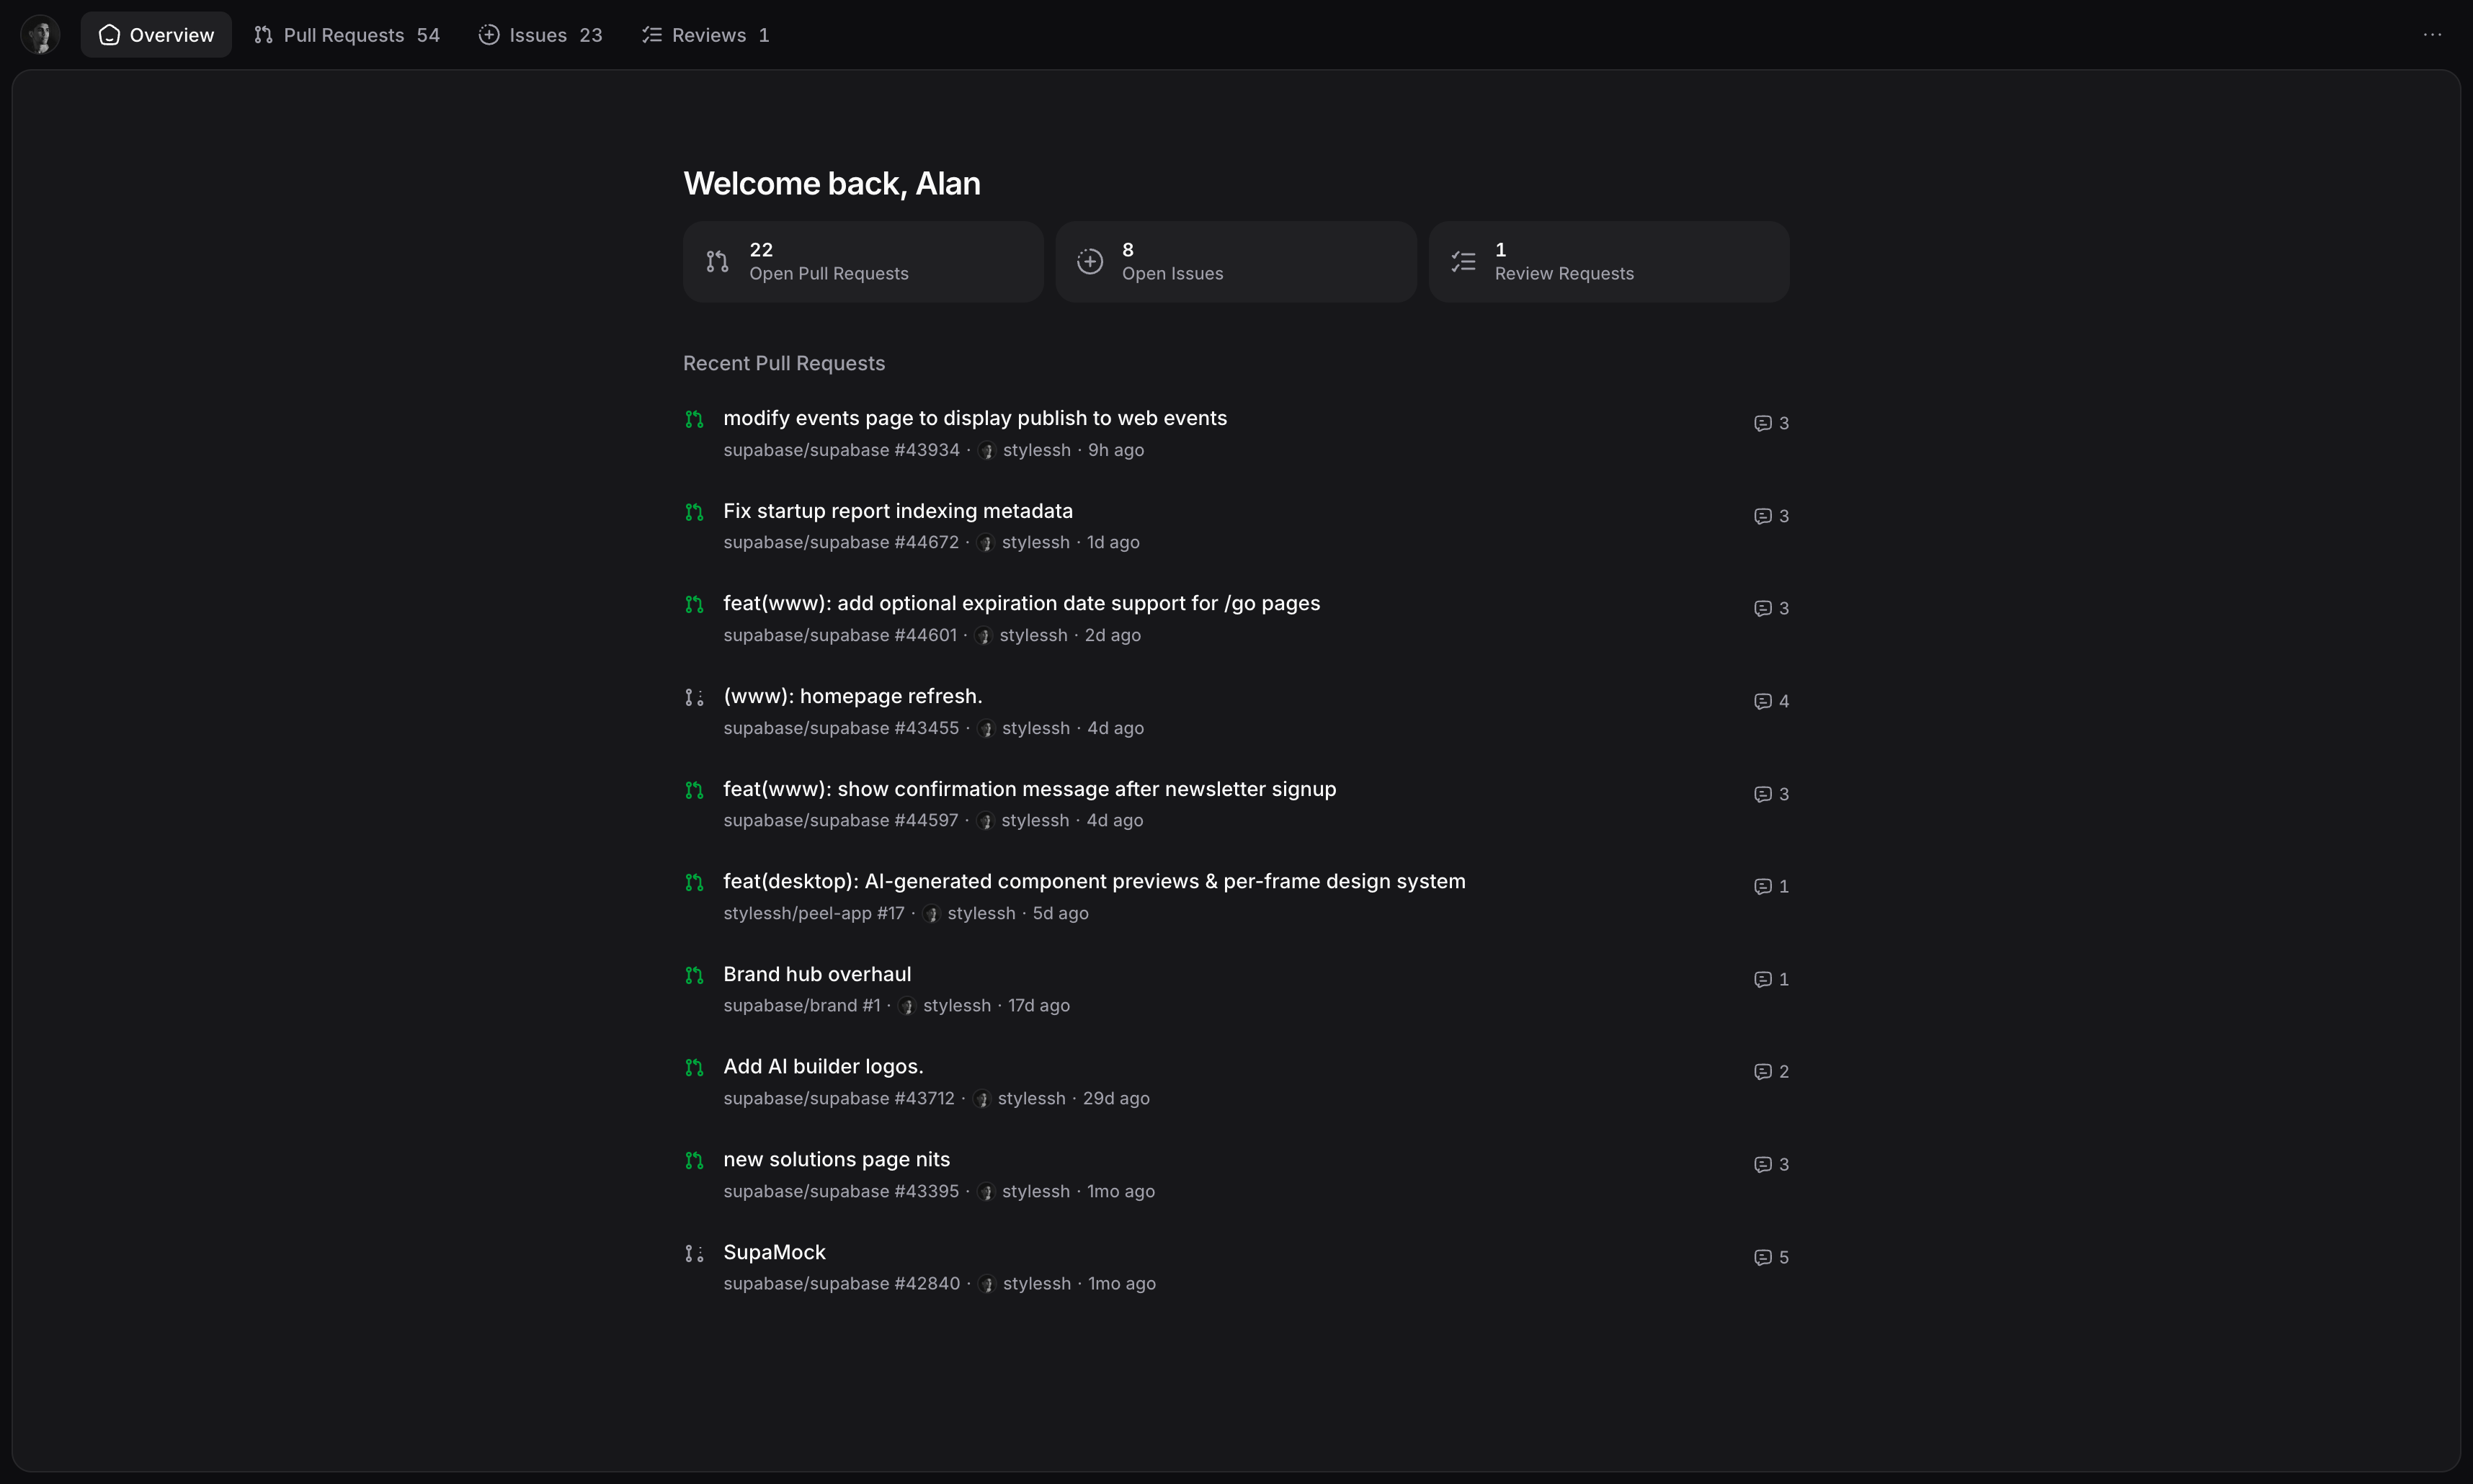Open 'Fix startup report indexing metadata' pull request
Image resolution: width=2473 pixels, height=1484 pixels.
tap(897, 511)
